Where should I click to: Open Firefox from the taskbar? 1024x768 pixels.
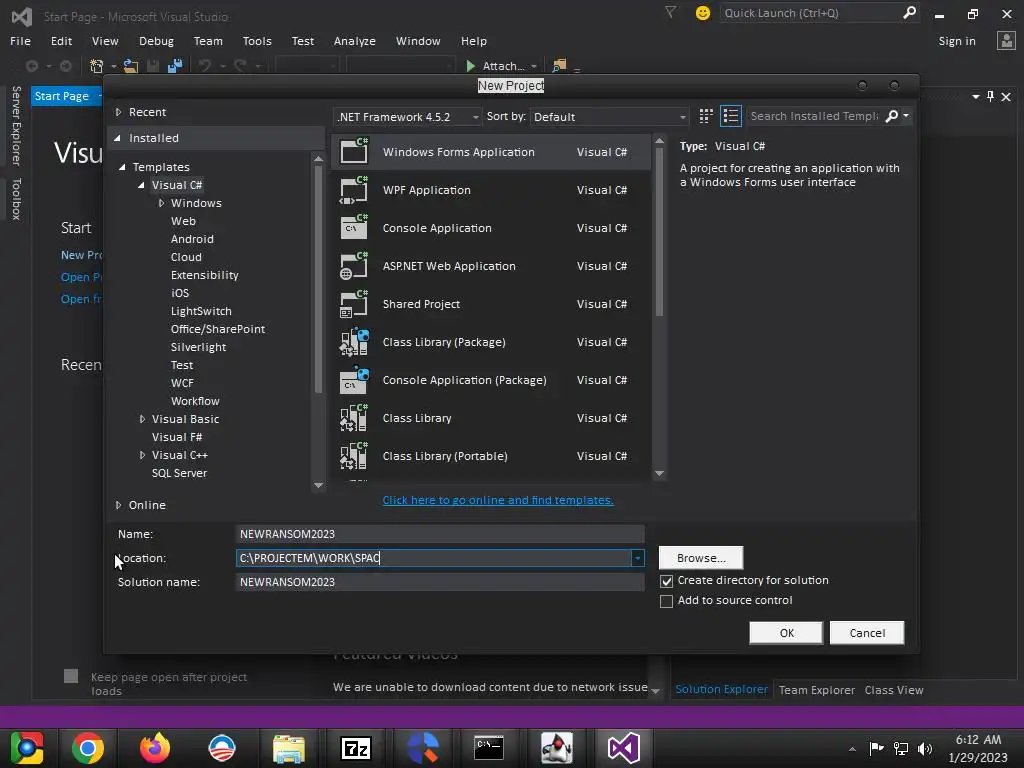point(155,748)
